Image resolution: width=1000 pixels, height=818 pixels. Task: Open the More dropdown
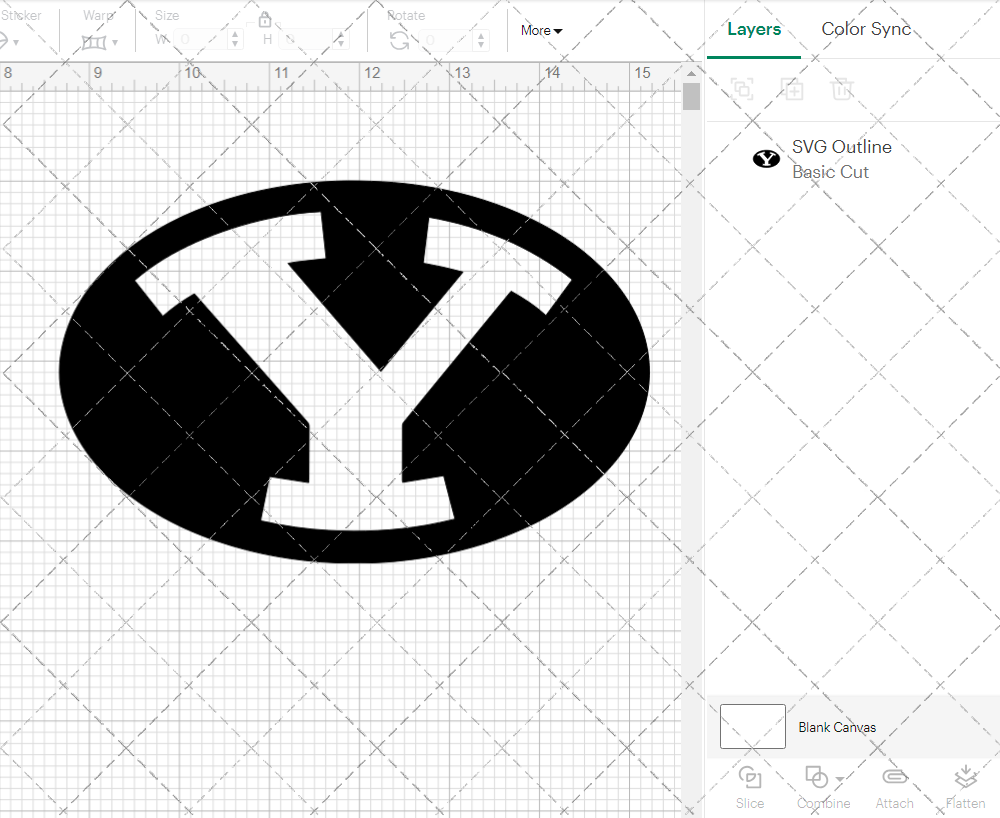(540, 30)
